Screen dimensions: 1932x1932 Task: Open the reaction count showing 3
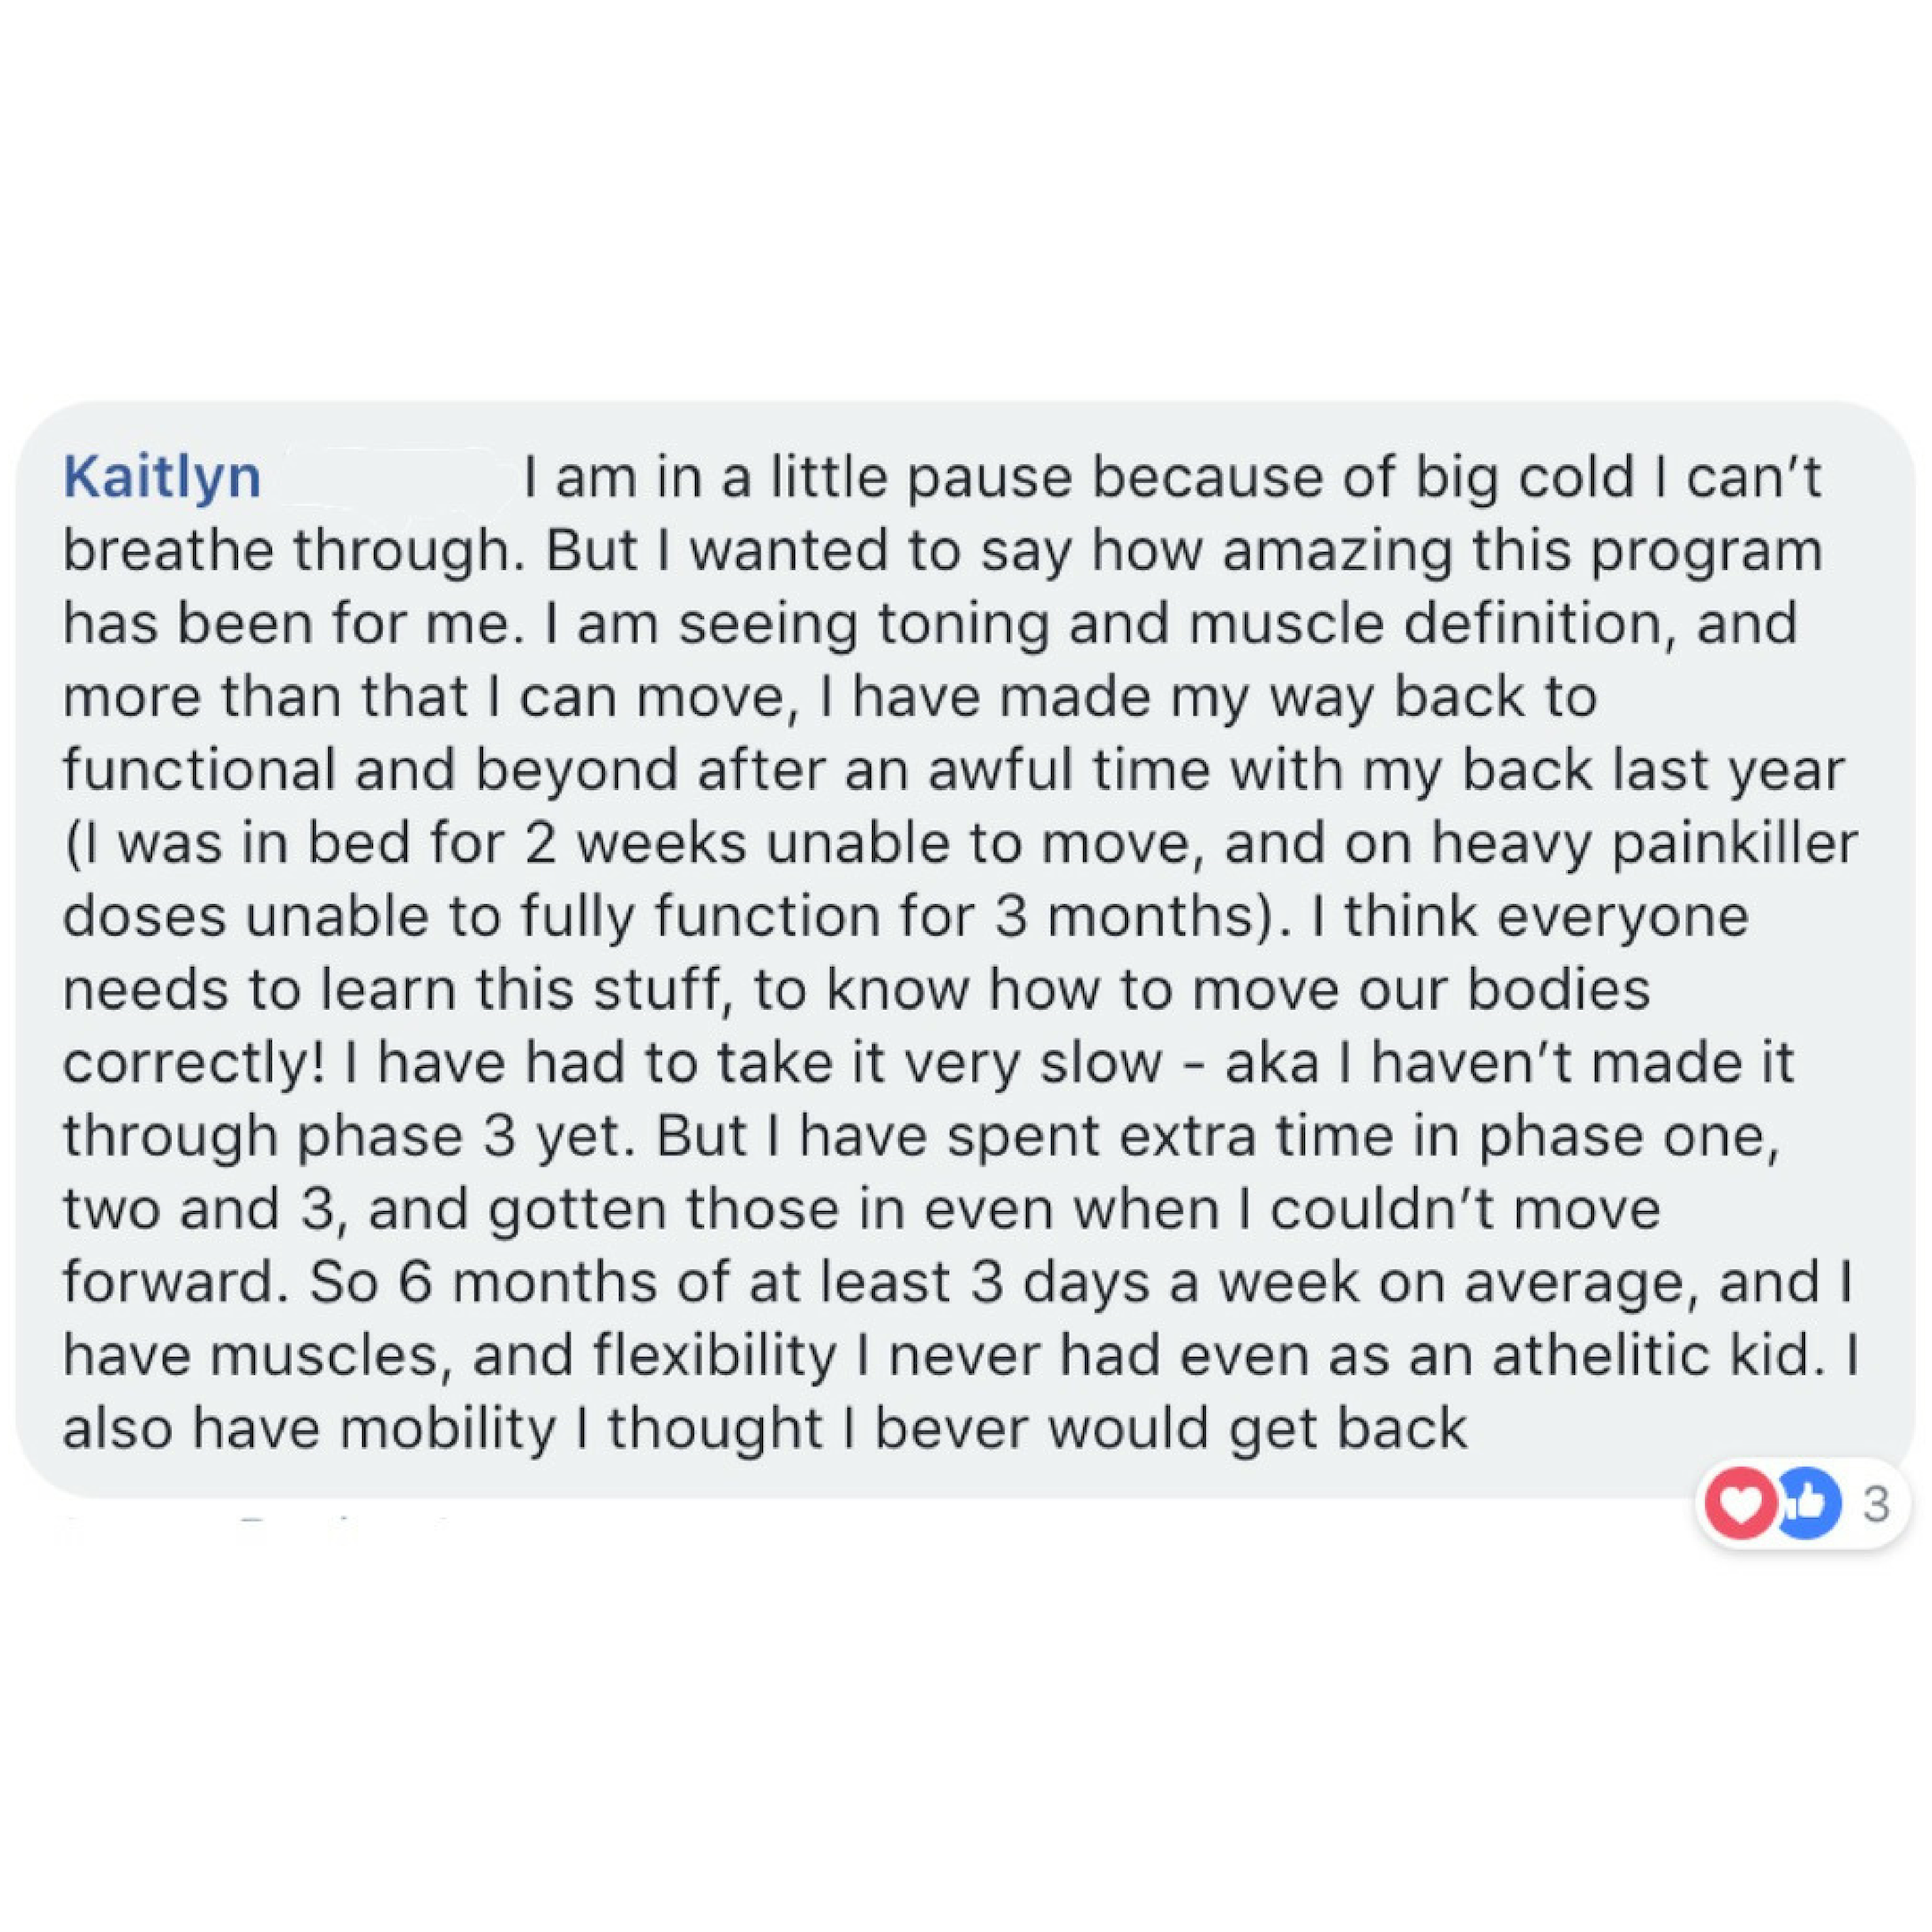(1876, 1504)
